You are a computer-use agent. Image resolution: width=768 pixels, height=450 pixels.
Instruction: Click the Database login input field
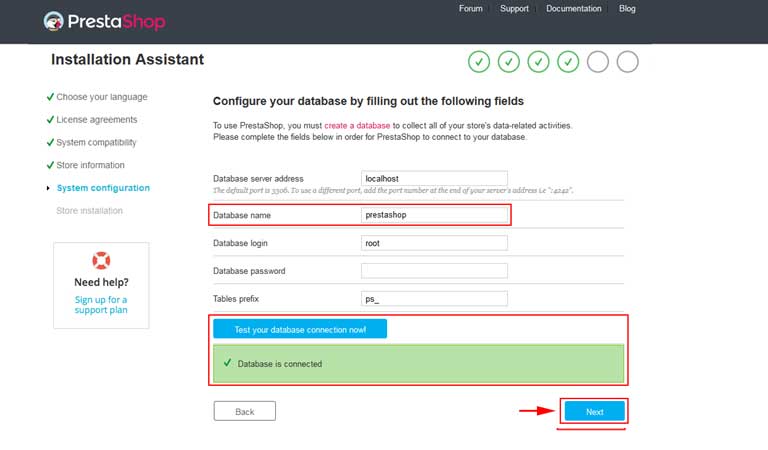434,243
